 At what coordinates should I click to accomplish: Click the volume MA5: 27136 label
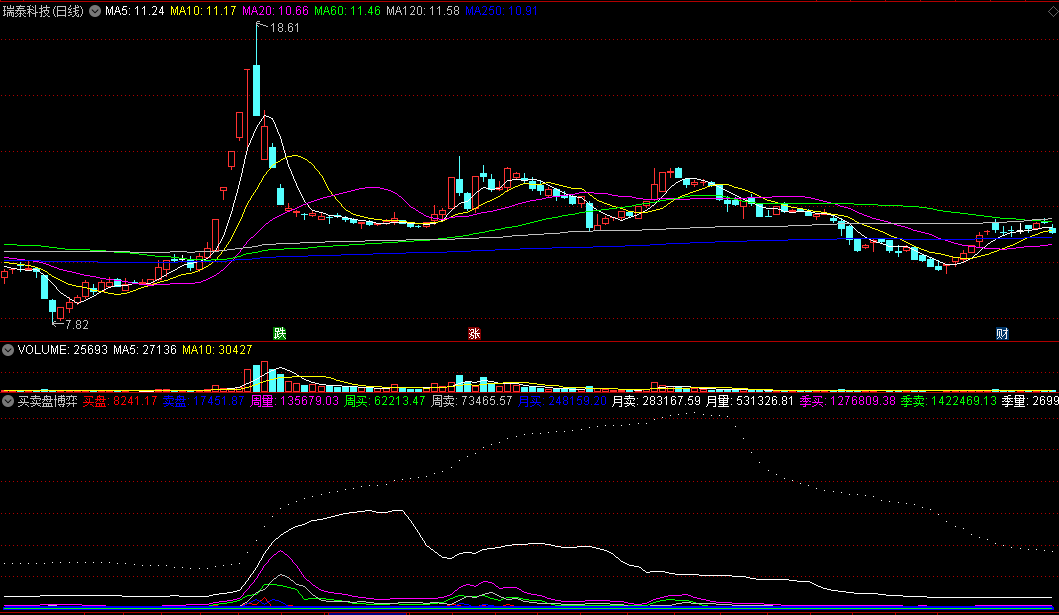145,350
